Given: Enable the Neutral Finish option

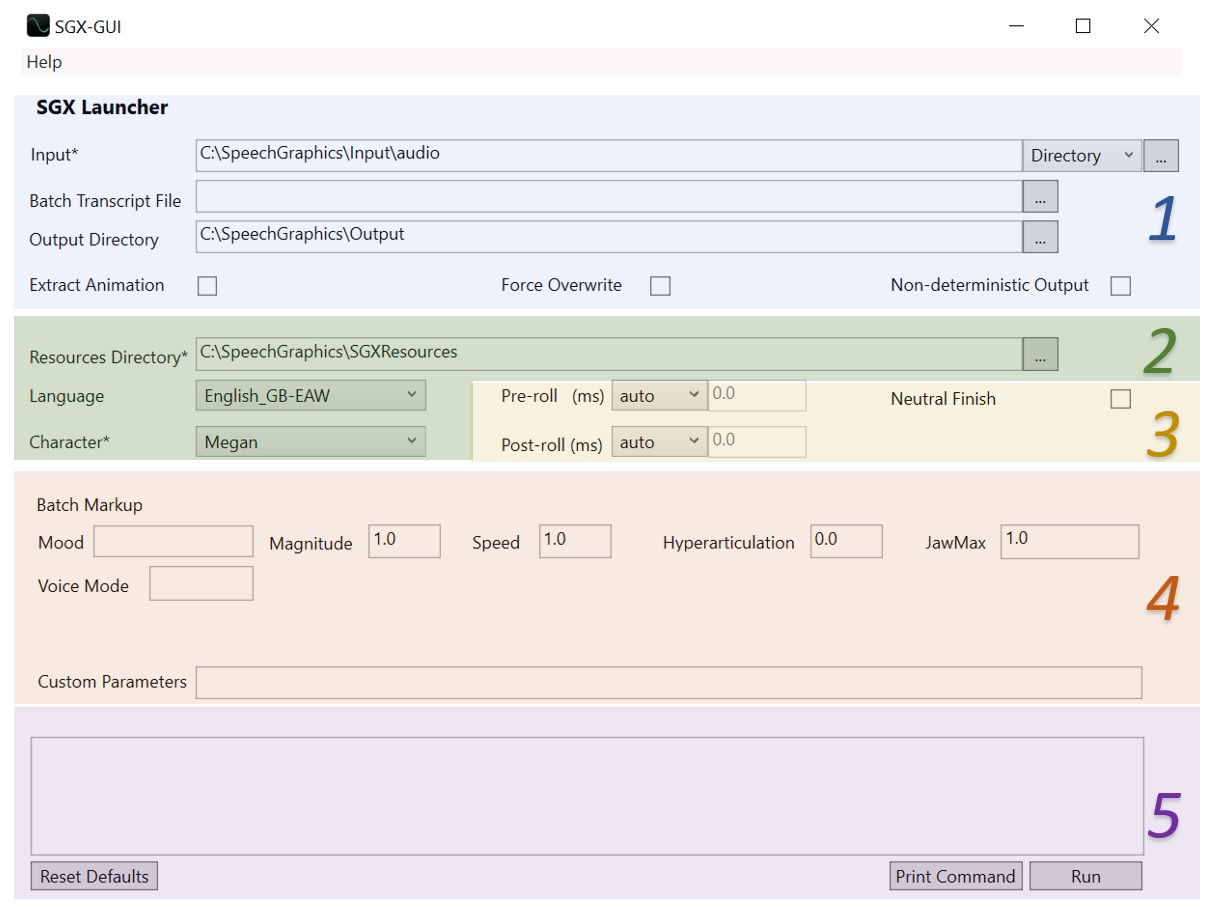Looking at the screenshot, I should [x=1121, y=399].
